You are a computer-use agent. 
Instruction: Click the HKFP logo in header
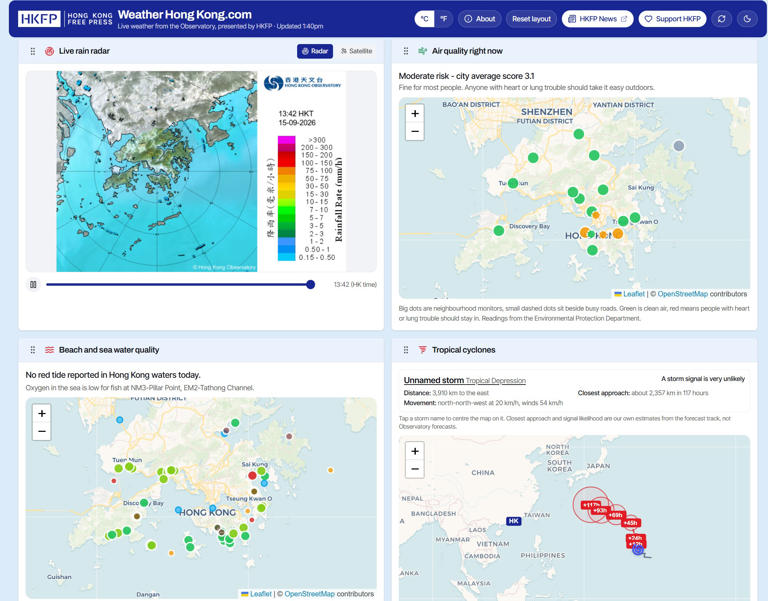tap(65, 19)
